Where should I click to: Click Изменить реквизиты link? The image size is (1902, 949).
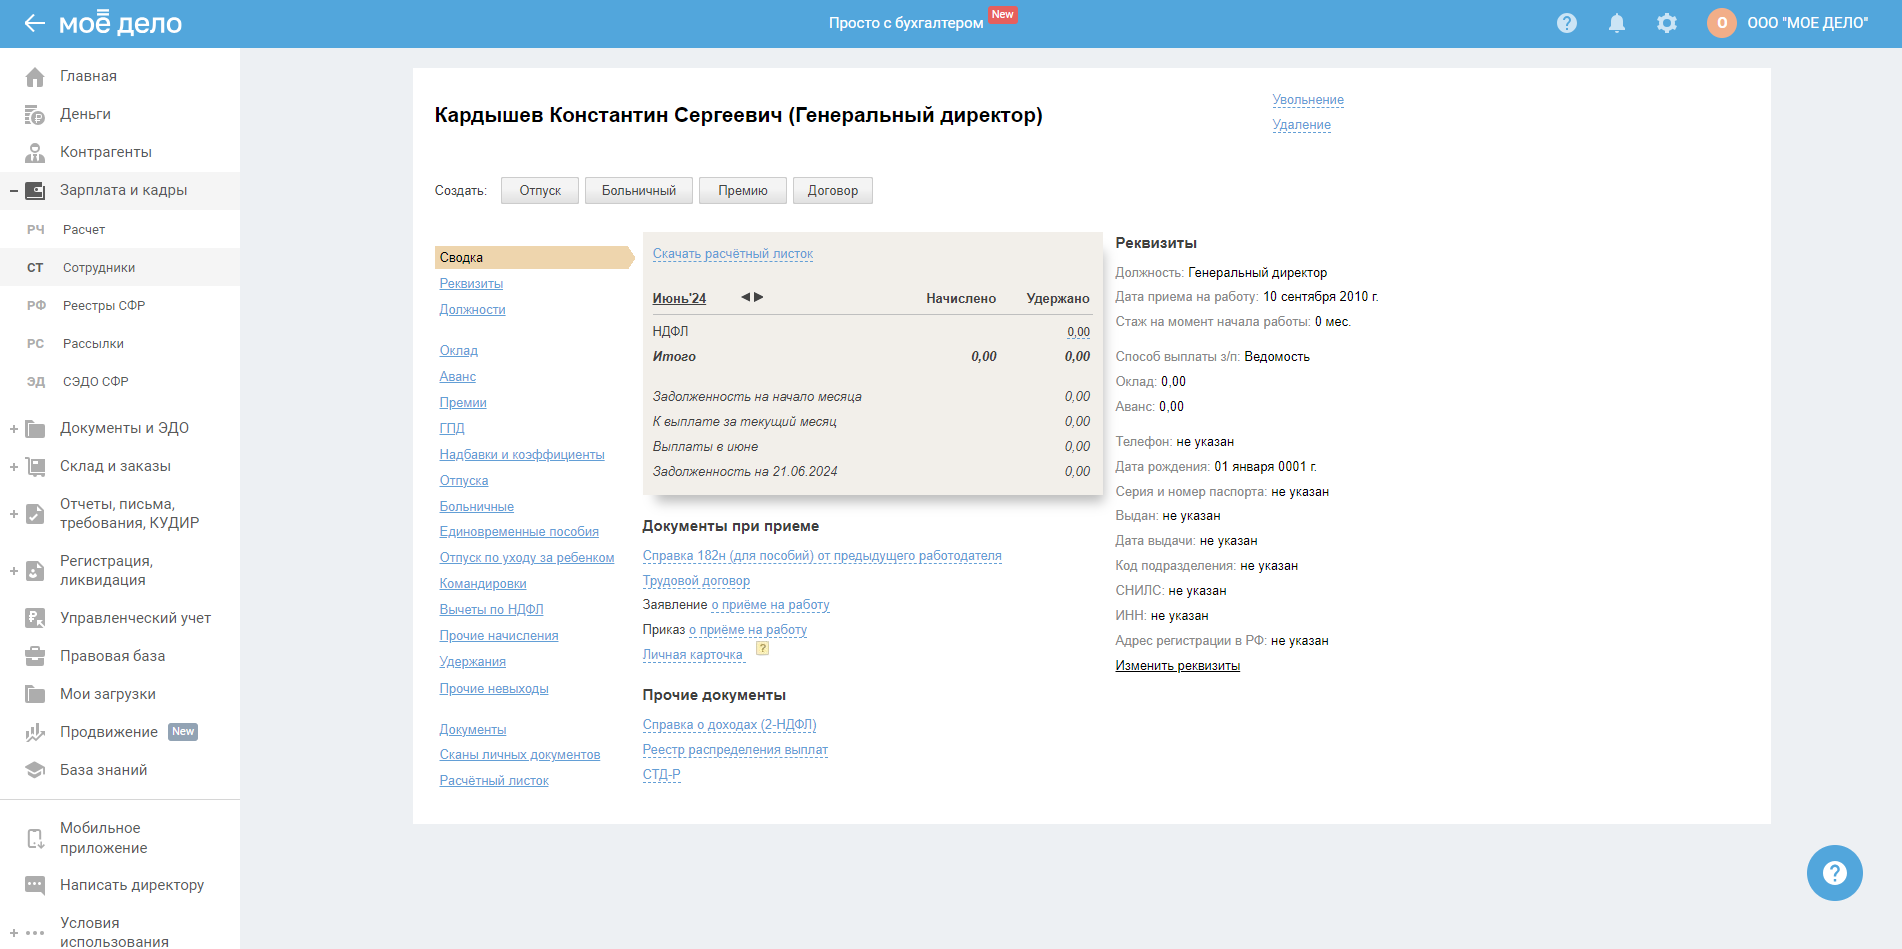coord(1177,666)
